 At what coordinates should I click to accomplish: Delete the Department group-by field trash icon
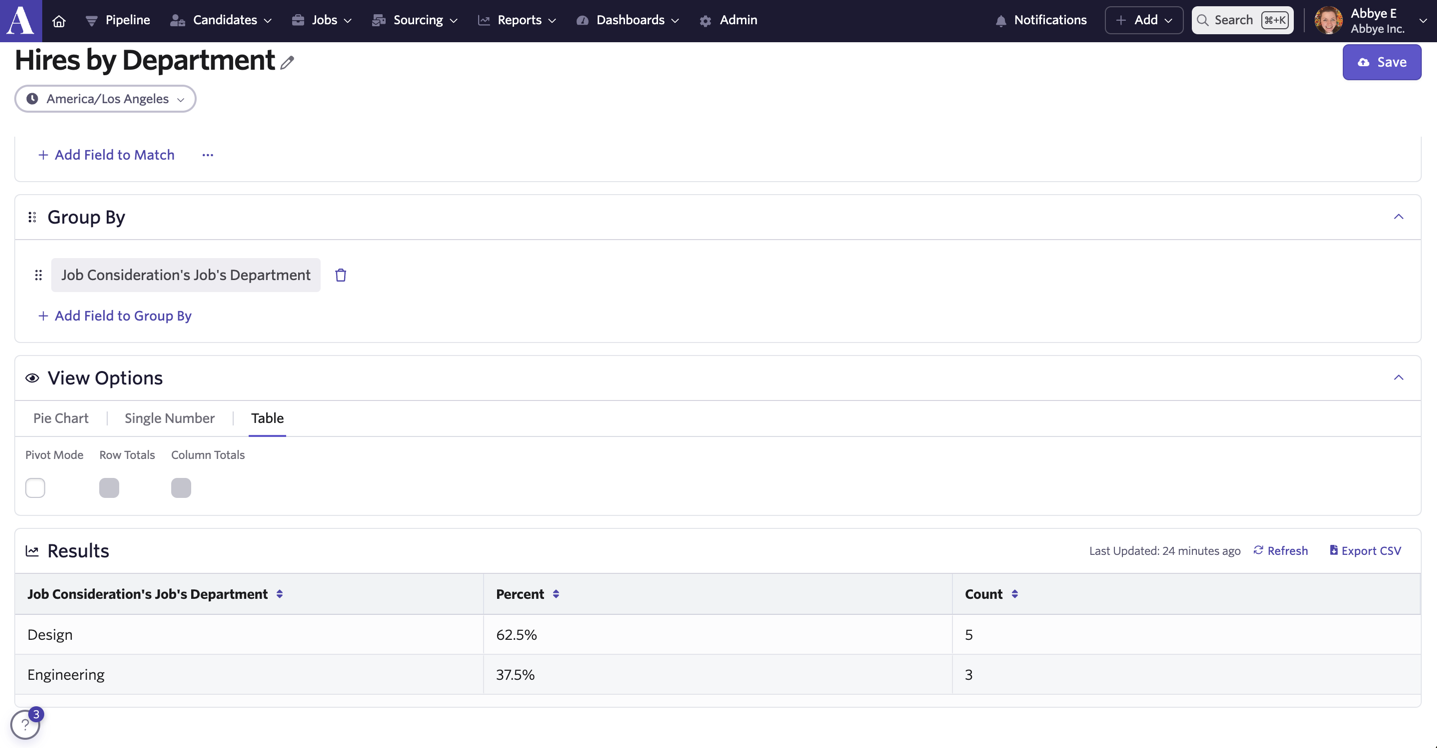point(341,275)
